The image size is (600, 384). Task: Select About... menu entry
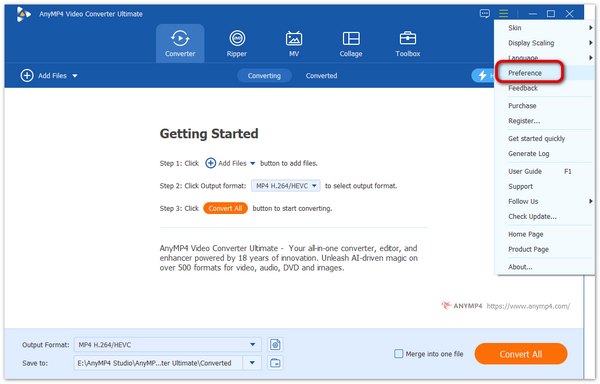543,267
